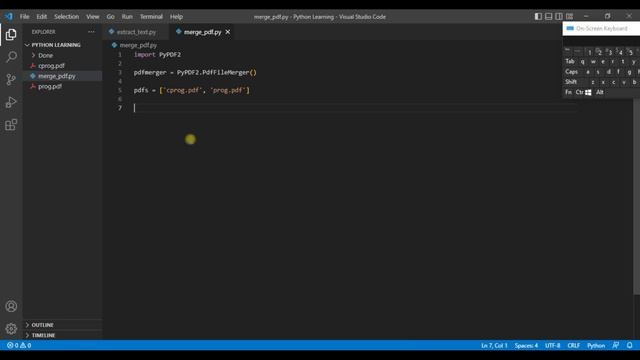Click the Spaces: 4 indentation setting
640x360 pixels.
(526, 345)
